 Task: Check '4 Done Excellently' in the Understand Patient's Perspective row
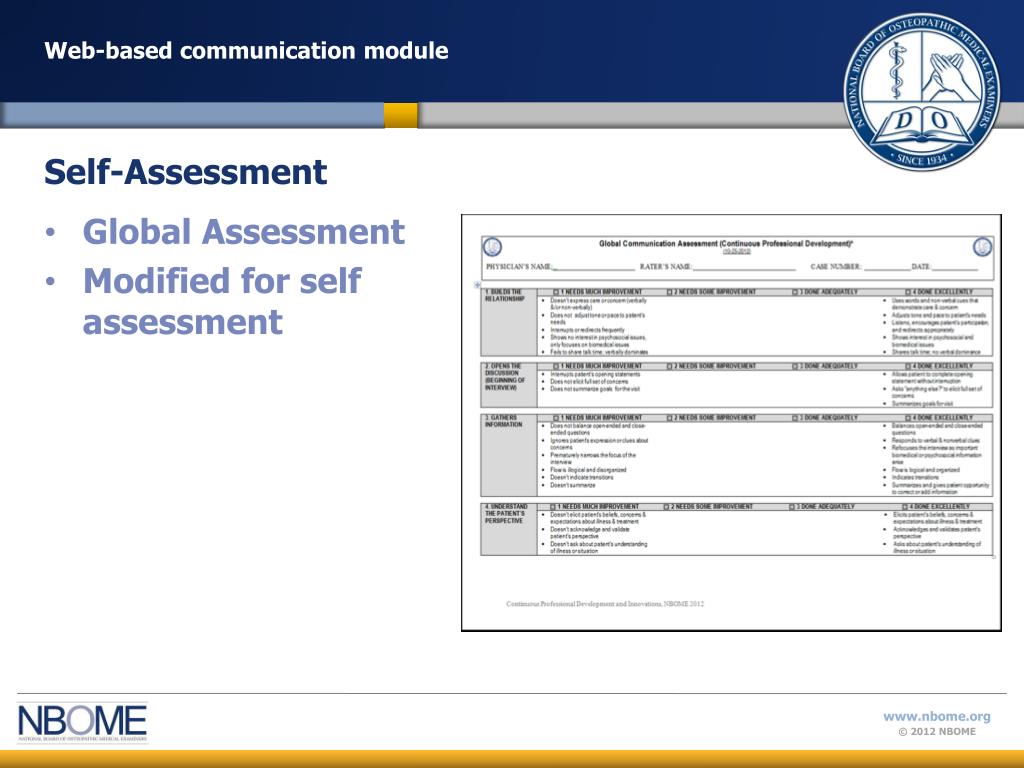pyautogui.click(x=905, y=507)
